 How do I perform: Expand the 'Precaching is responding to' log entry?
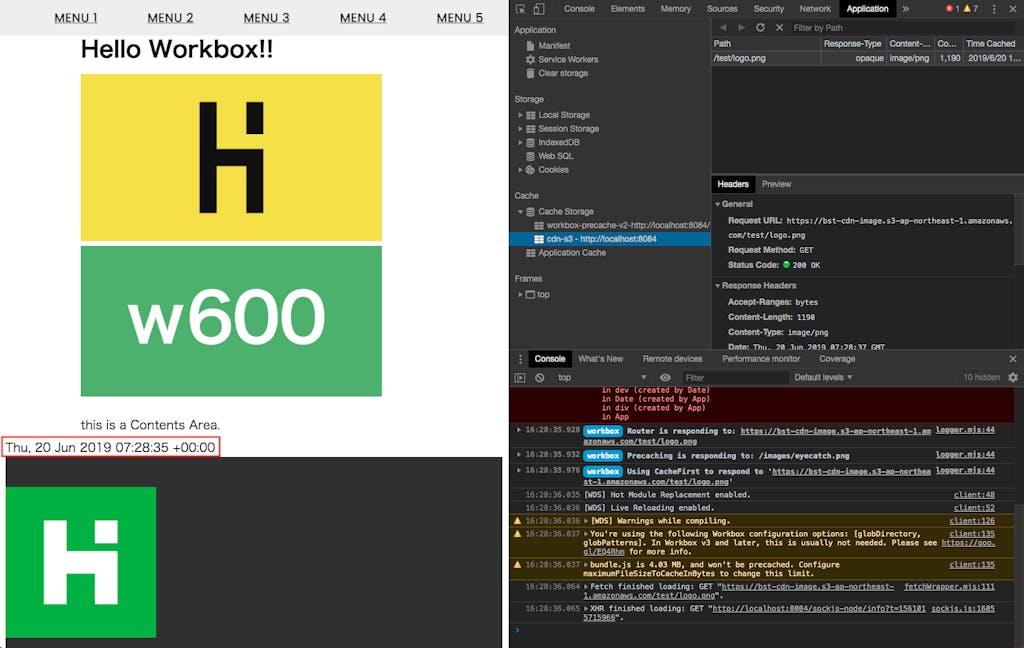point(519,455)
